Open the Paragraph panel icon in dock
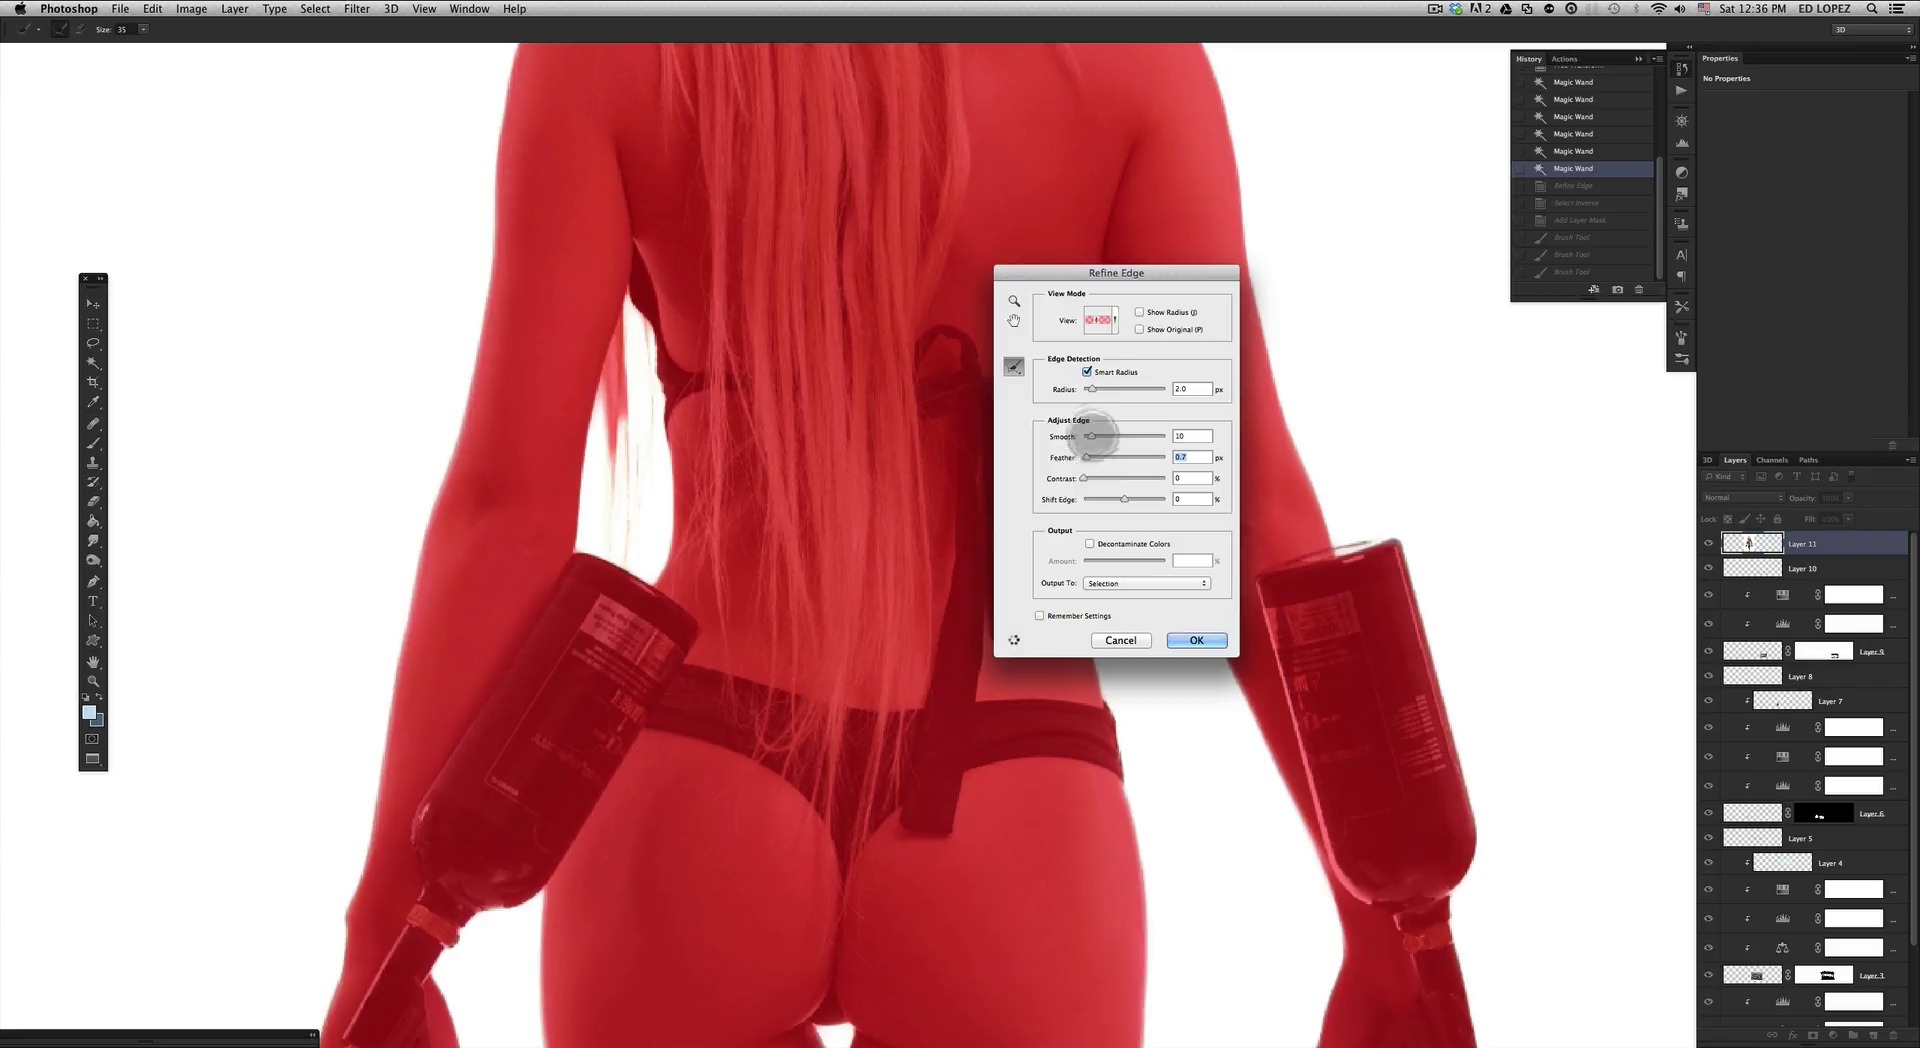Image resolution: width=1920 pixels, height=1048 pixels. (x=1682, y=276)
